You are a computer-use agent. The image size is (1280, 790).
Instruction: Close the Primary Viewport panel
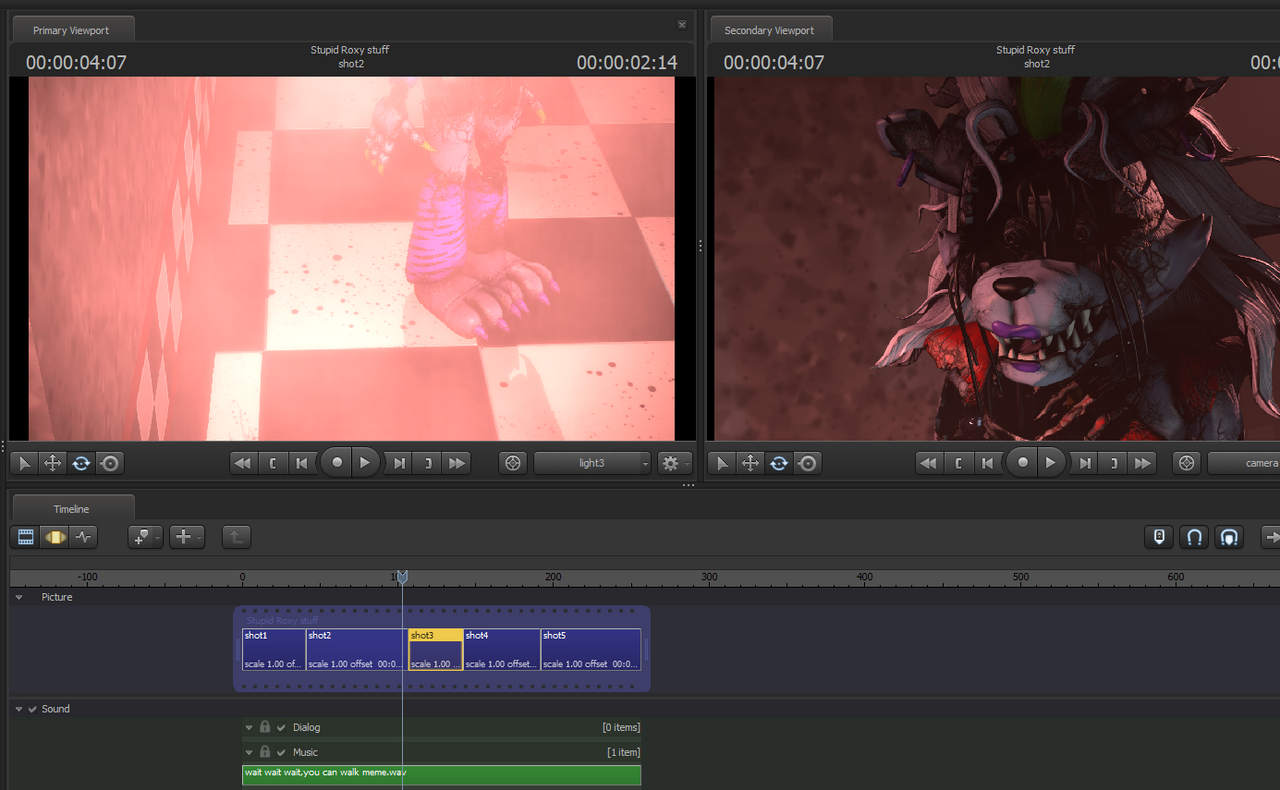point(682,24)
